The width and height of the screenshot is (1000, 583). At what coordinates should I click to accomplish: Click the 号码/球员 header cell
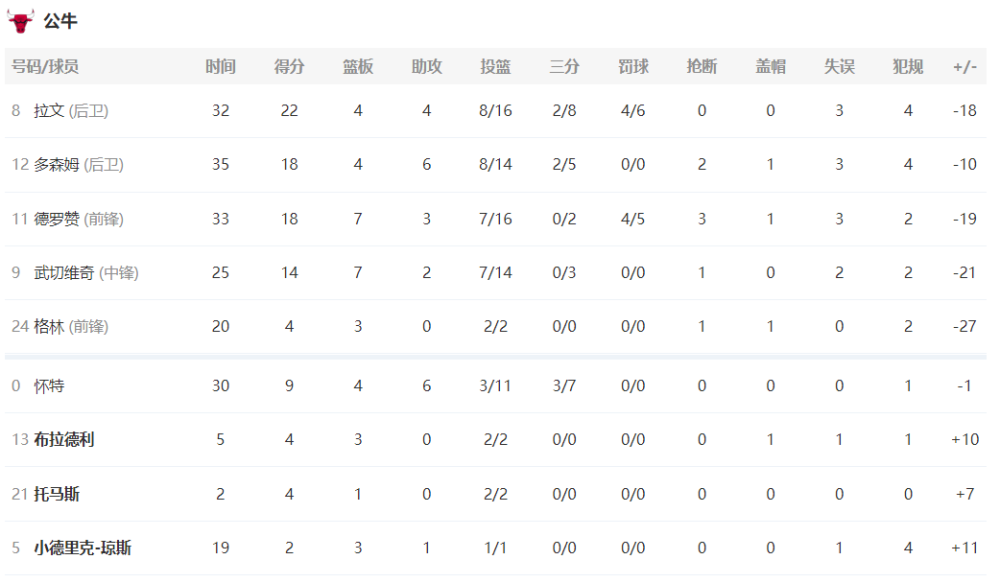pyautogui.click(x=45, y=66)
